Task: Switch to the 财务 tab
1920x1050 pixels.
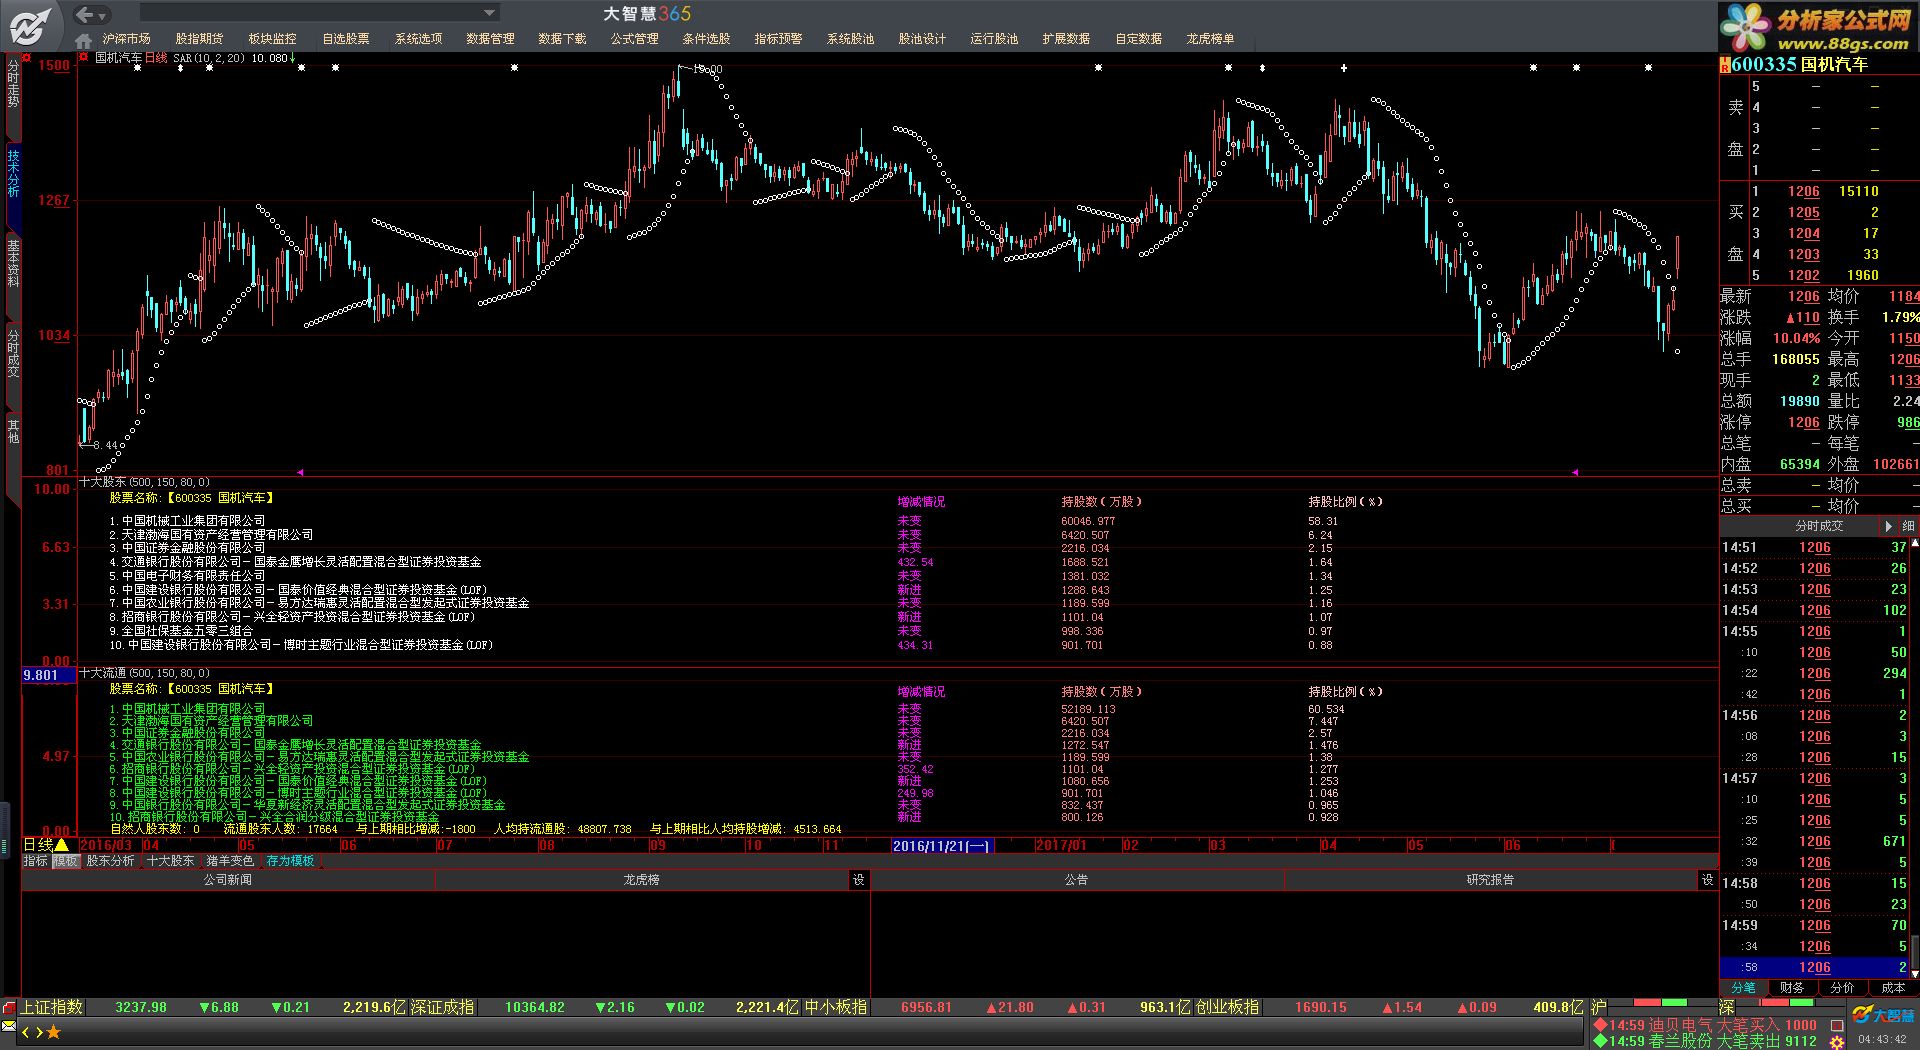Action: click(x=1793, y=988)
